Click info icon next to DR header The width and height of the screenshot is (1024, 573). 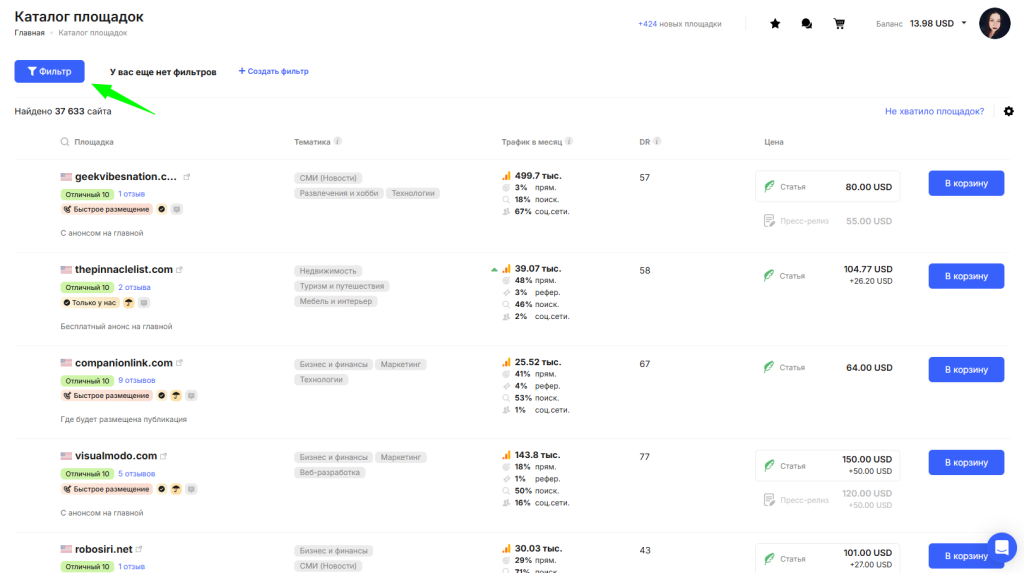pyautogui.click(x=657, y=142)
